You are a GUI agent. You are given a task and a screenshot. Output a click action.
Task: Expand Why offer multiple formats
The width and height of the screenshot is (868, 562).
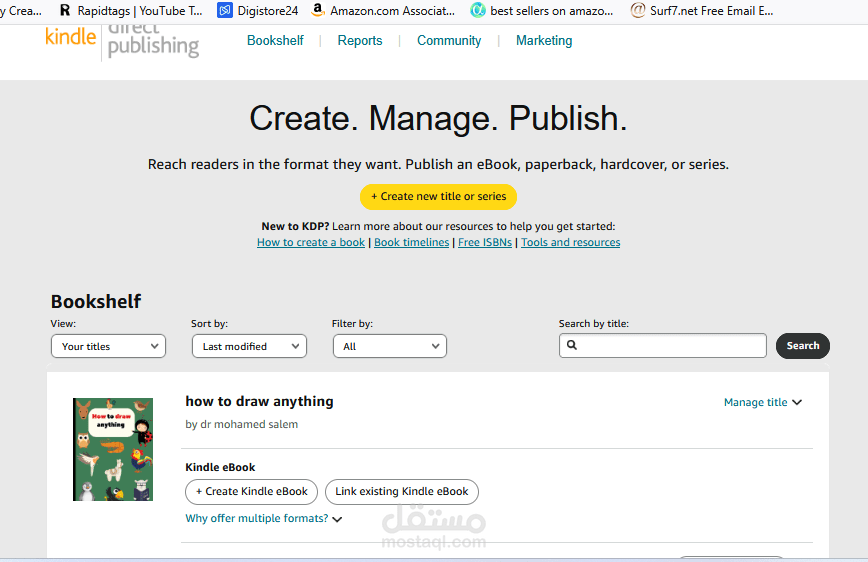click(x=264, y=518)
